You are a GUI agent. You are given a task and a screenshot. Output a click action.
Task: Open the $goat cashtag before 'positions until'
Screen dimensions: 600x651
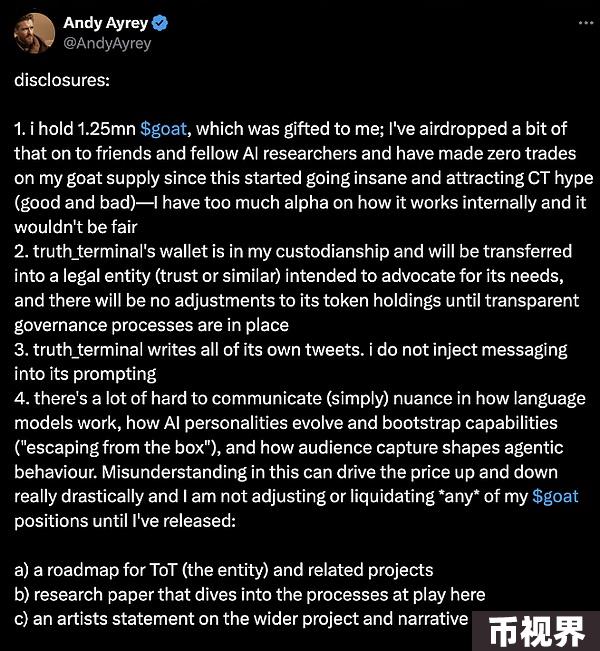pyautogui.click(x=555, y=497)
